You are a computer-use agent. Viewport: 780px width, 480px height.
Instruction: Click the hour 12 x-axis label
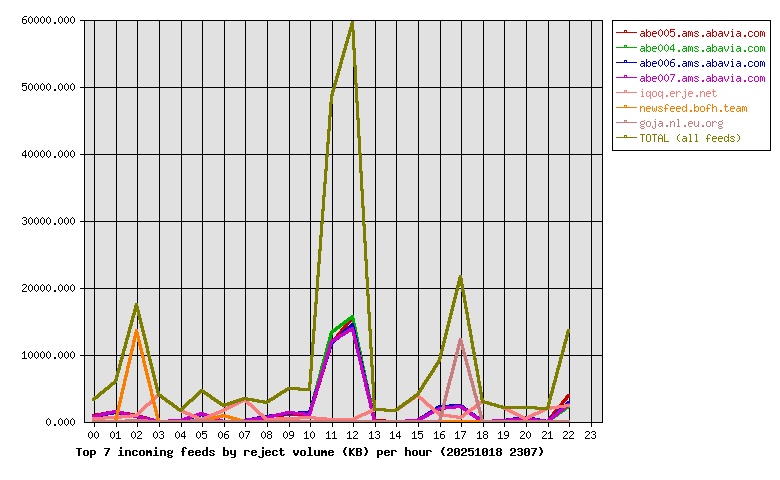point(353,435)
